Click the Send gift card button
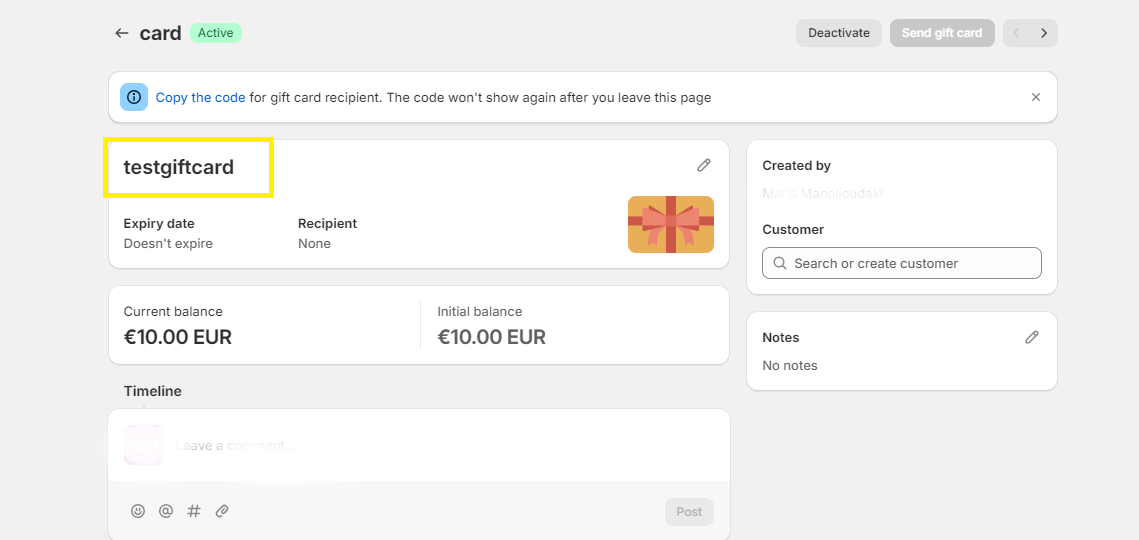Screen dimensions: 1139x540 click(x=942, y=33)
